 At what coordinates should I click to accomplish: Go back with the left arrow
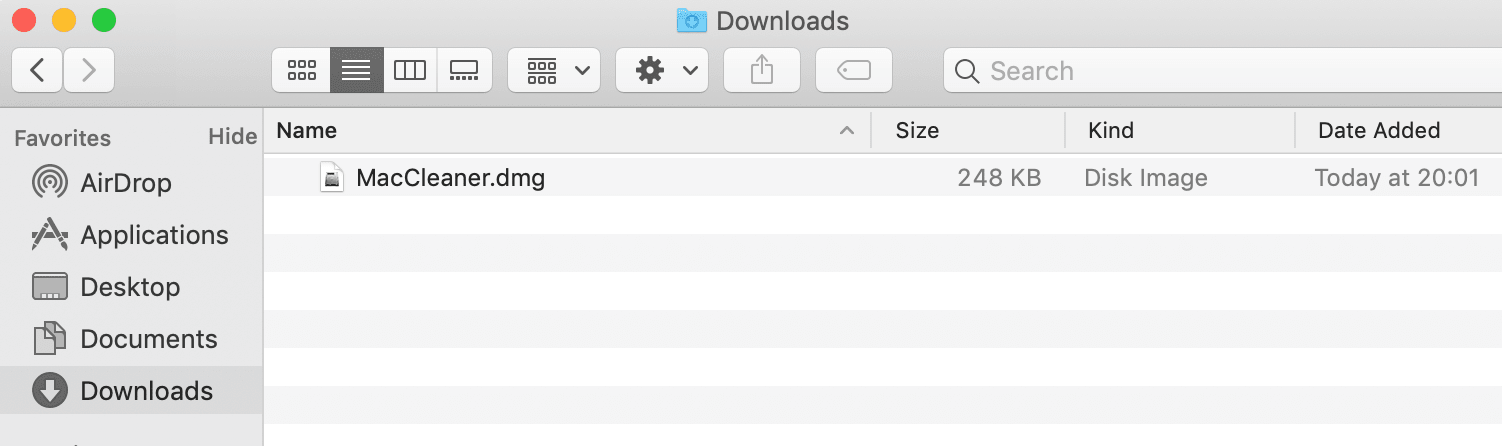coord(37,70)
